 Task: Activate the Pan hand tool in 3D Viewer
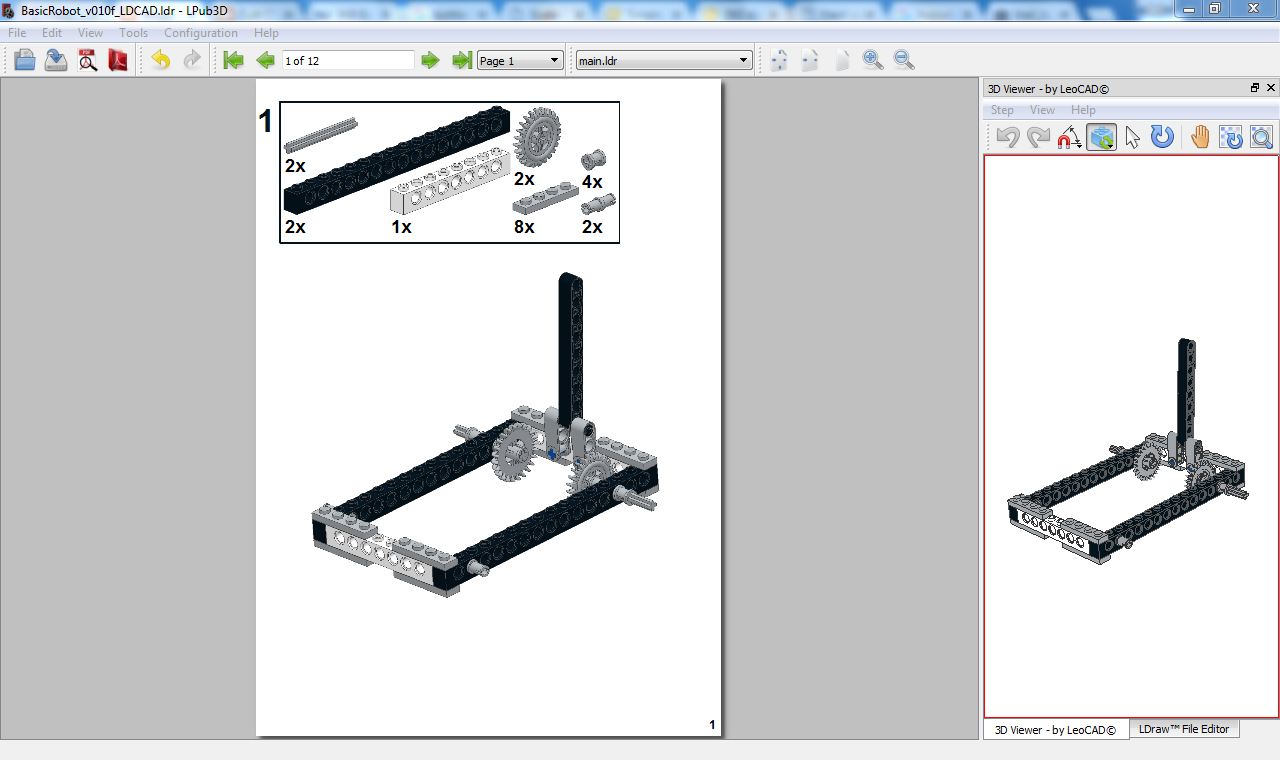pyautogui.click(x=1199, y=137)
